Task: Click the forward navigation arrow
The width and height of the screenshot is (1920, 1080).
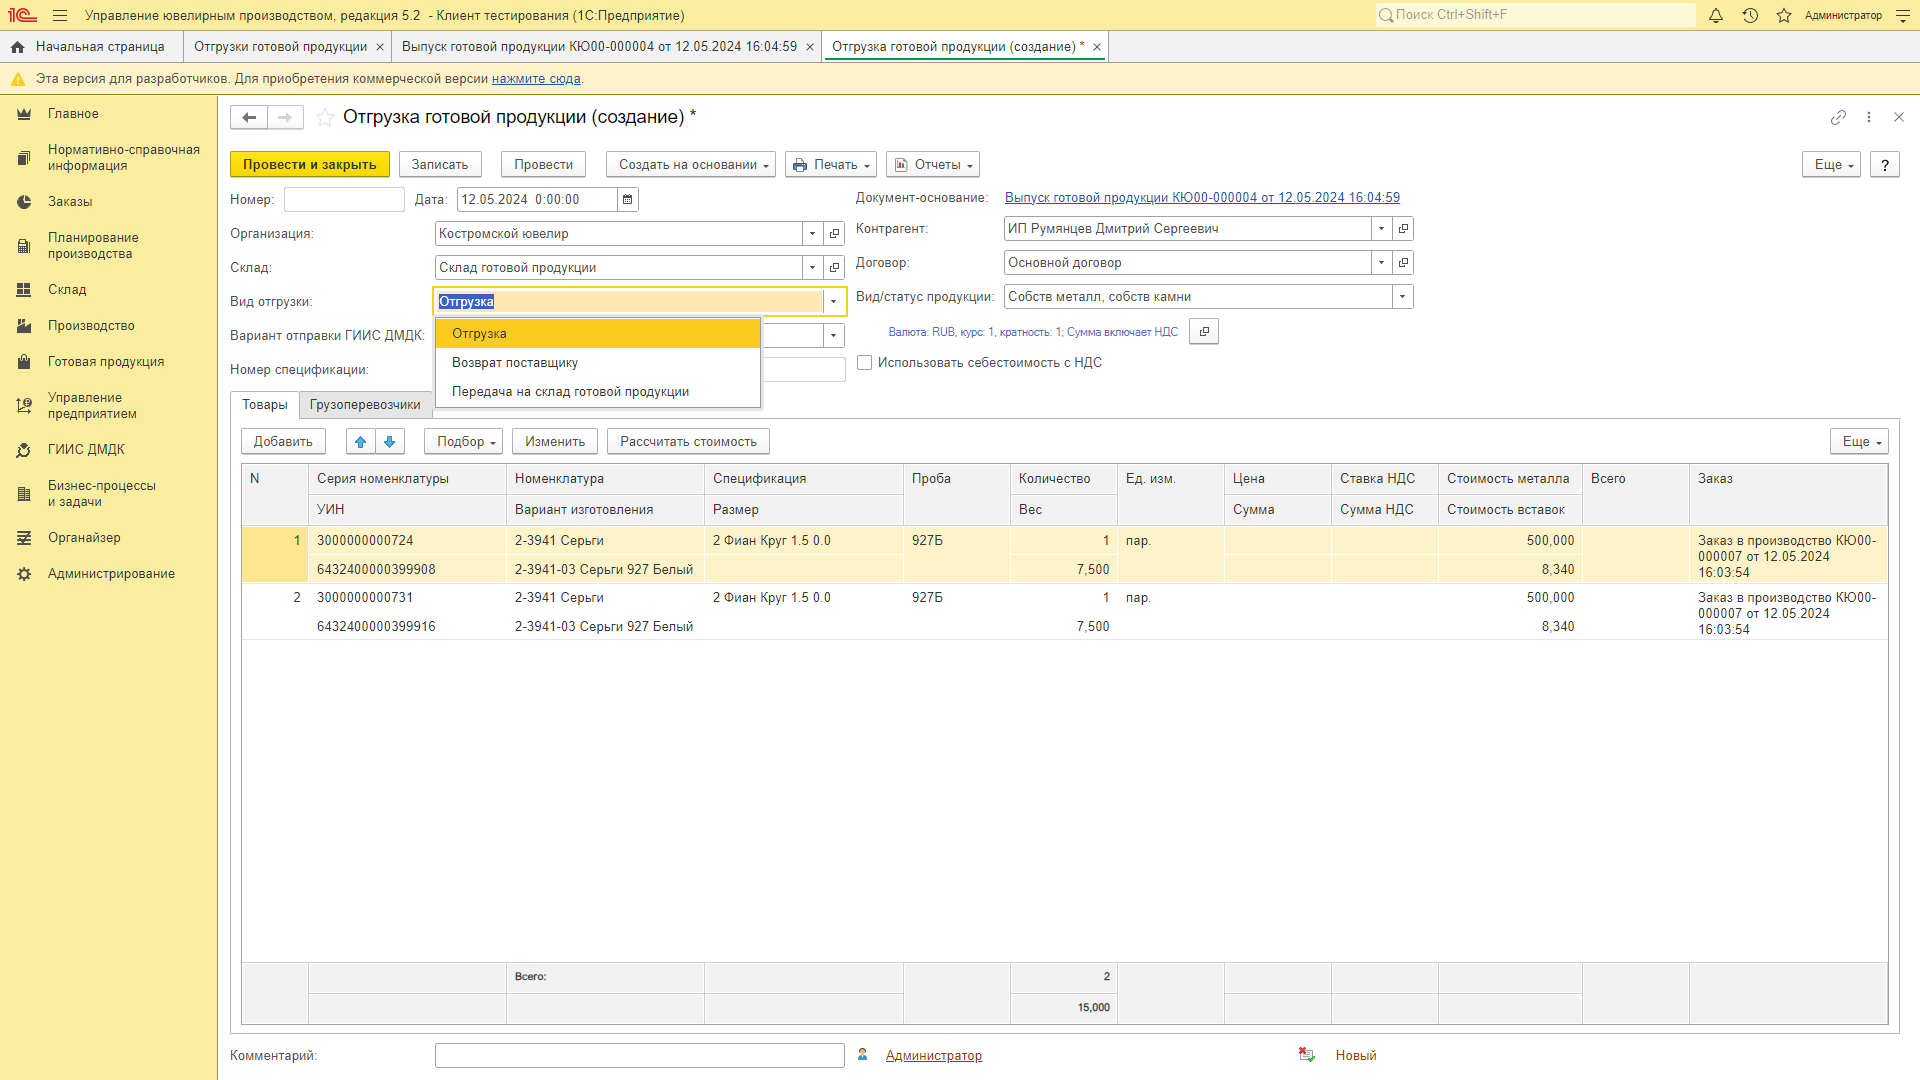Action: (x=285, y=117)
